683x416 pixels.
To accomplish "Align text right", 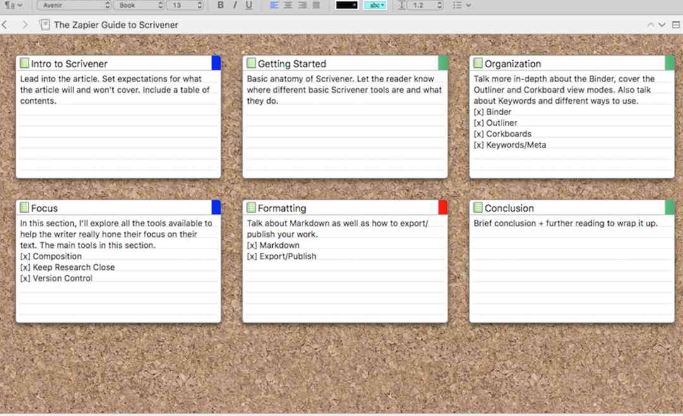I will [302, 5].
